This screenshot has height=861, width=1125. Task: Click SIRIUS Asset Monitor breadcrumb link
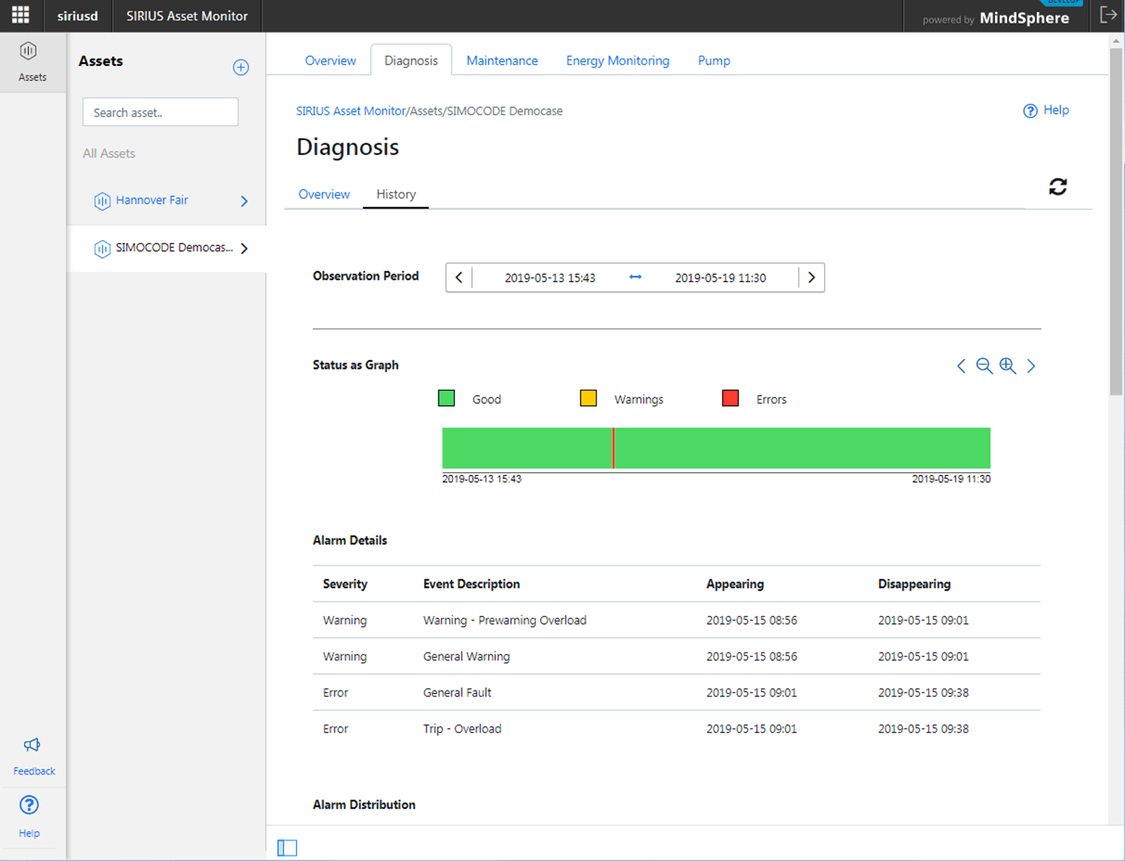pos(351,111)
